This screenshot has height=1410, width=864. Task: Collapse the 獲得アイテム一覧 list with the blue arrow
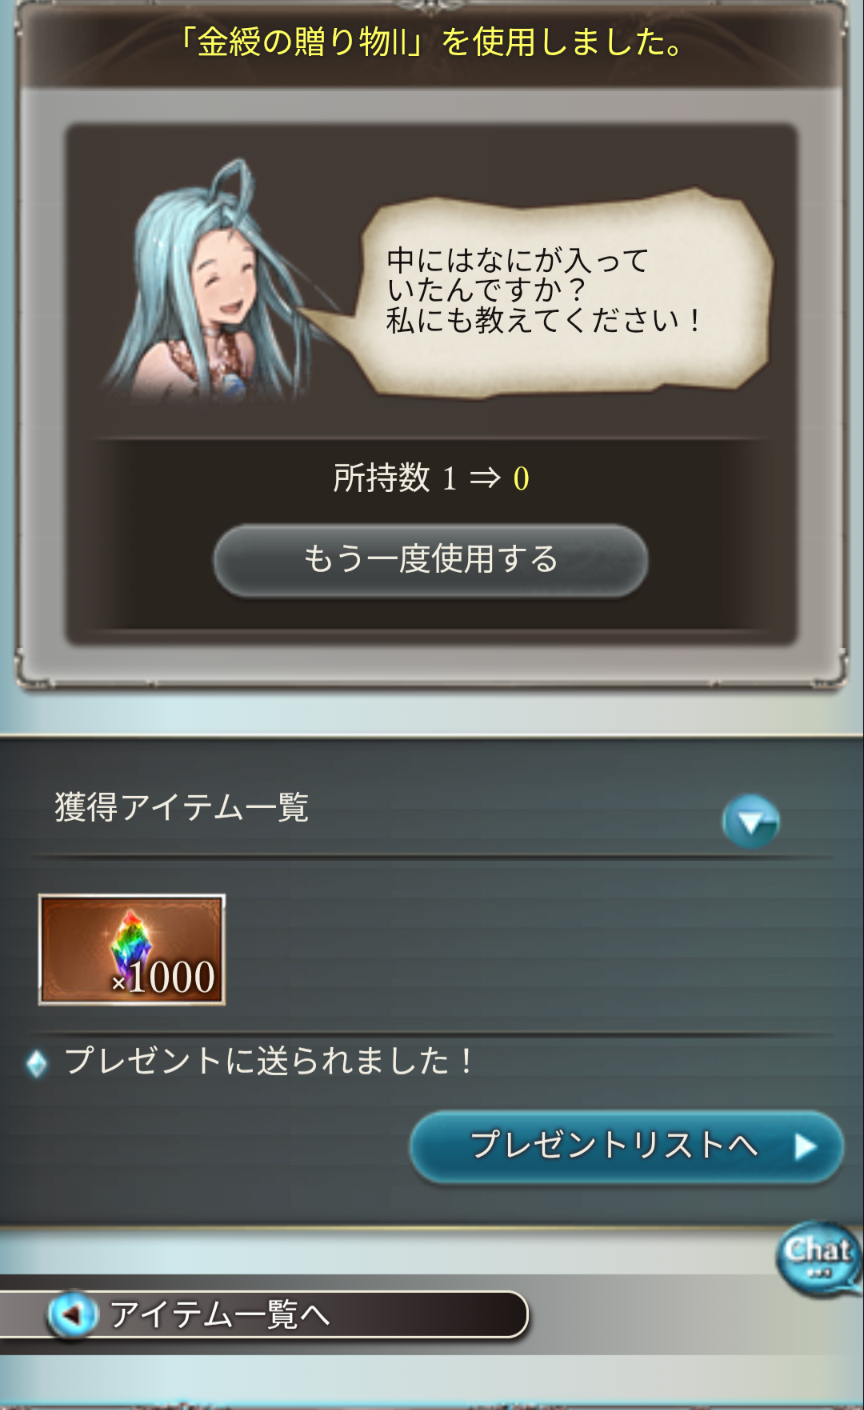coord(751,822)
